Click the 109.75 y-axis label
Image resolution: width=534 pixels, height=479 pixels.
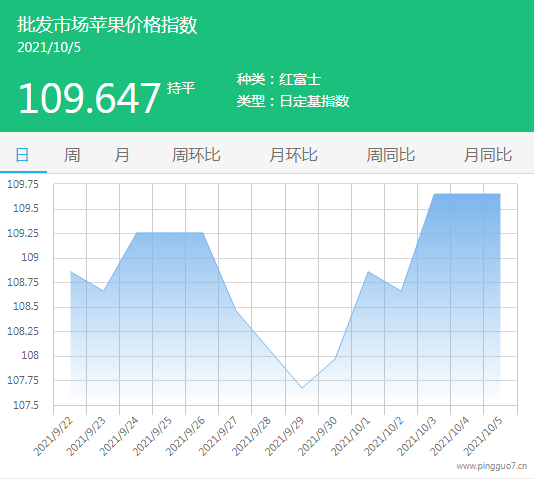pyautogui.click(x=23, y=184)
